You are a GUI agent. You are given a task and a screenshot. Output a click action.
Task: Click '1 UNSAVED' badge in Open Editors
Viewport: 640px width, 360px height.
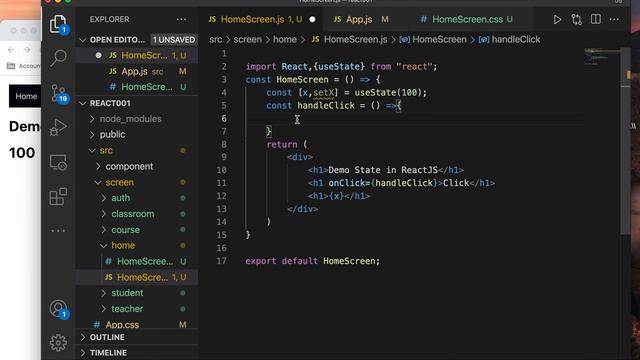pyautogui.click(x=174, y=40)
